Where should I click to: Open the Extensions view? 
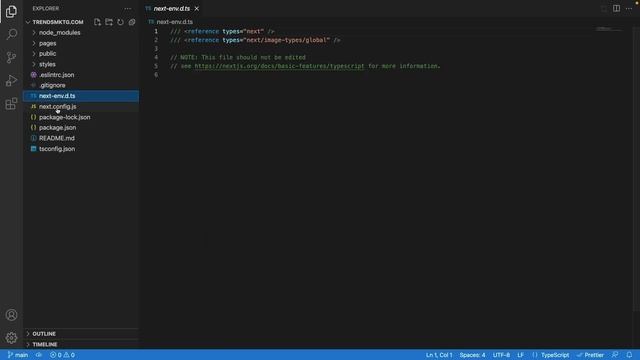click(x=11, y=104)
